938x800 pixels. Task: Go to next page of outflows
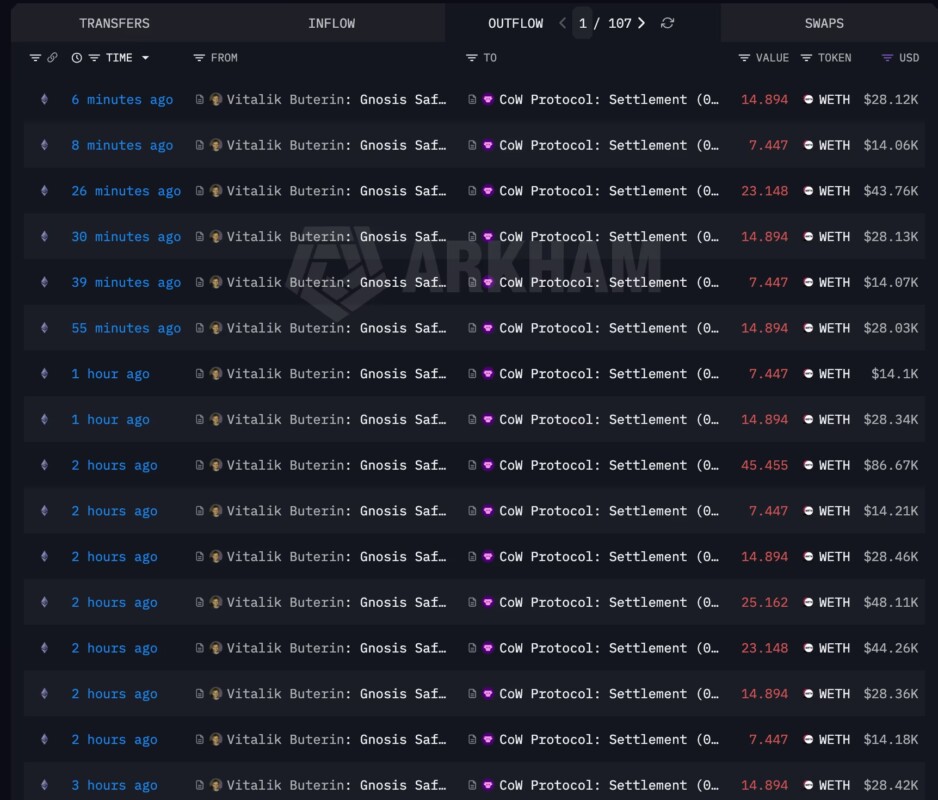[641, 23]
